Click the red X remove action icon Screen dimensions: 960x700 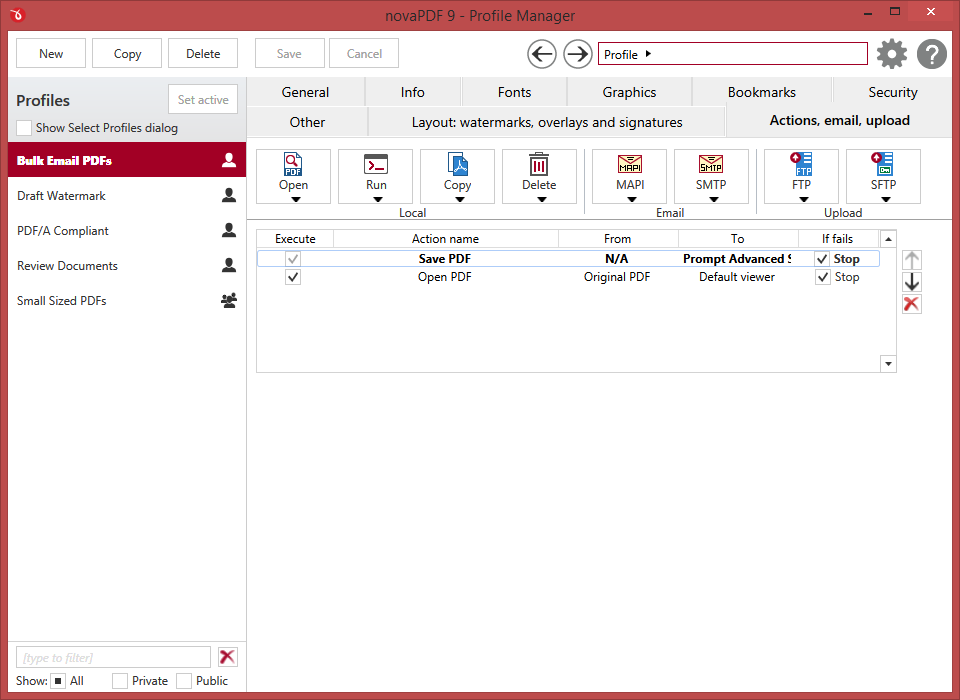tap(911, 304)
